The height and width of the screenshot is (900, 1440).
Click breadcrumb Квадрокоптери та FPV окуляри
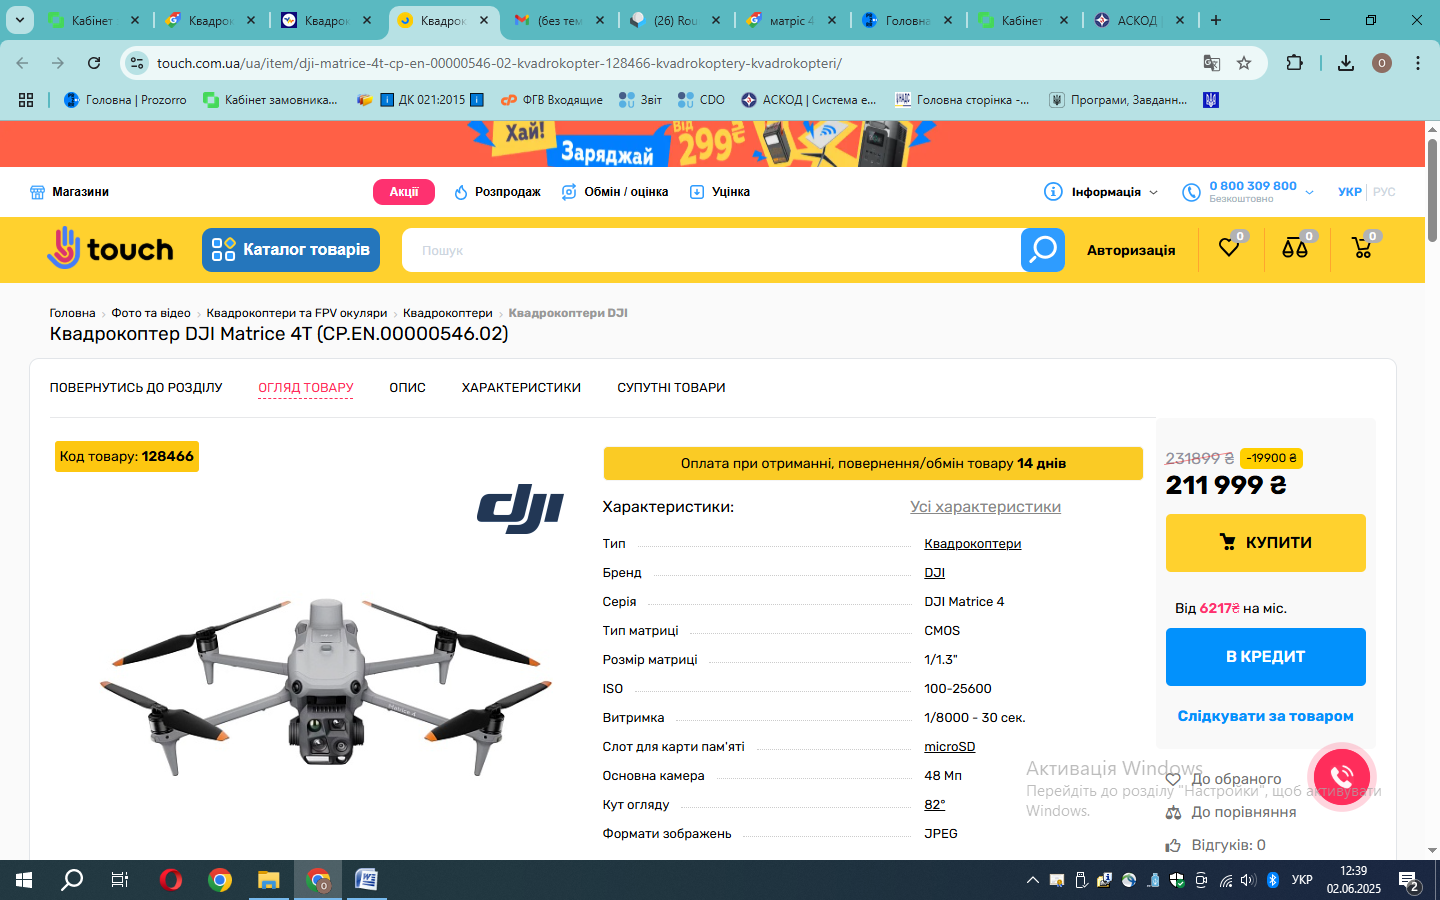(296, 313)
